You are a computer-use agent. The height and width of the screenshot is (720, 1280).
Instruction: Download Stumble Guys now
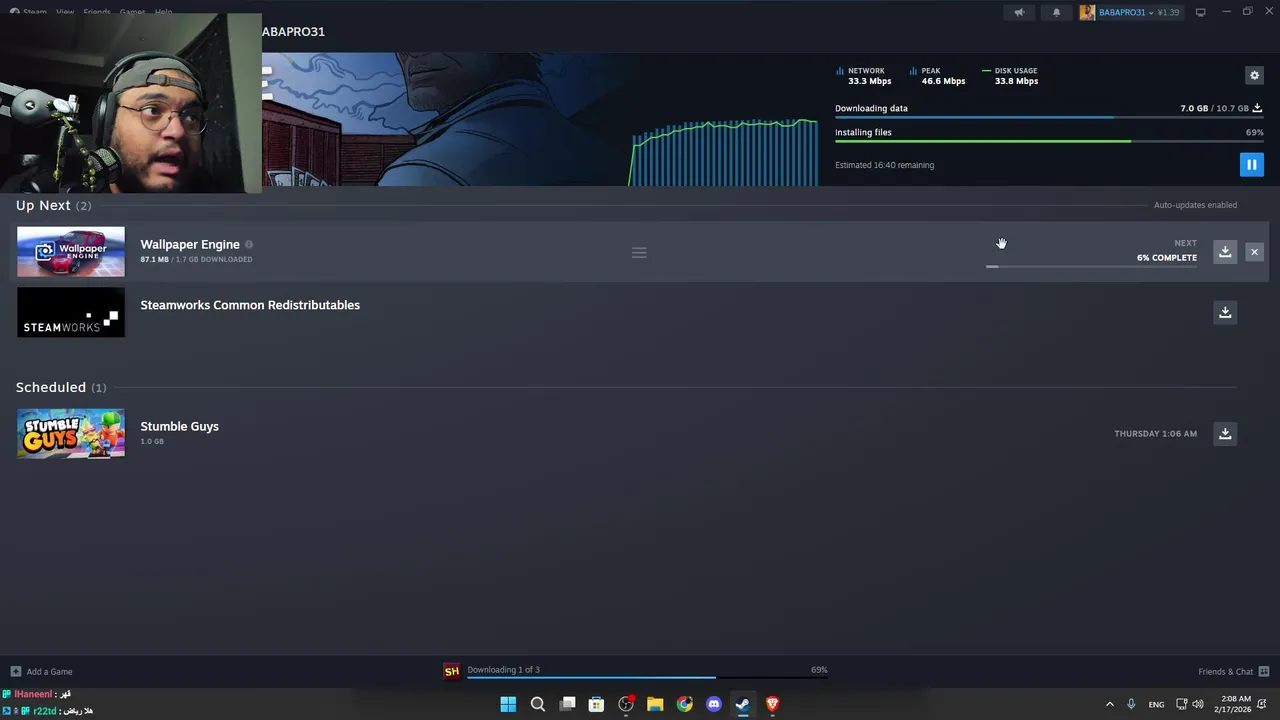[x=1225, y=433]
